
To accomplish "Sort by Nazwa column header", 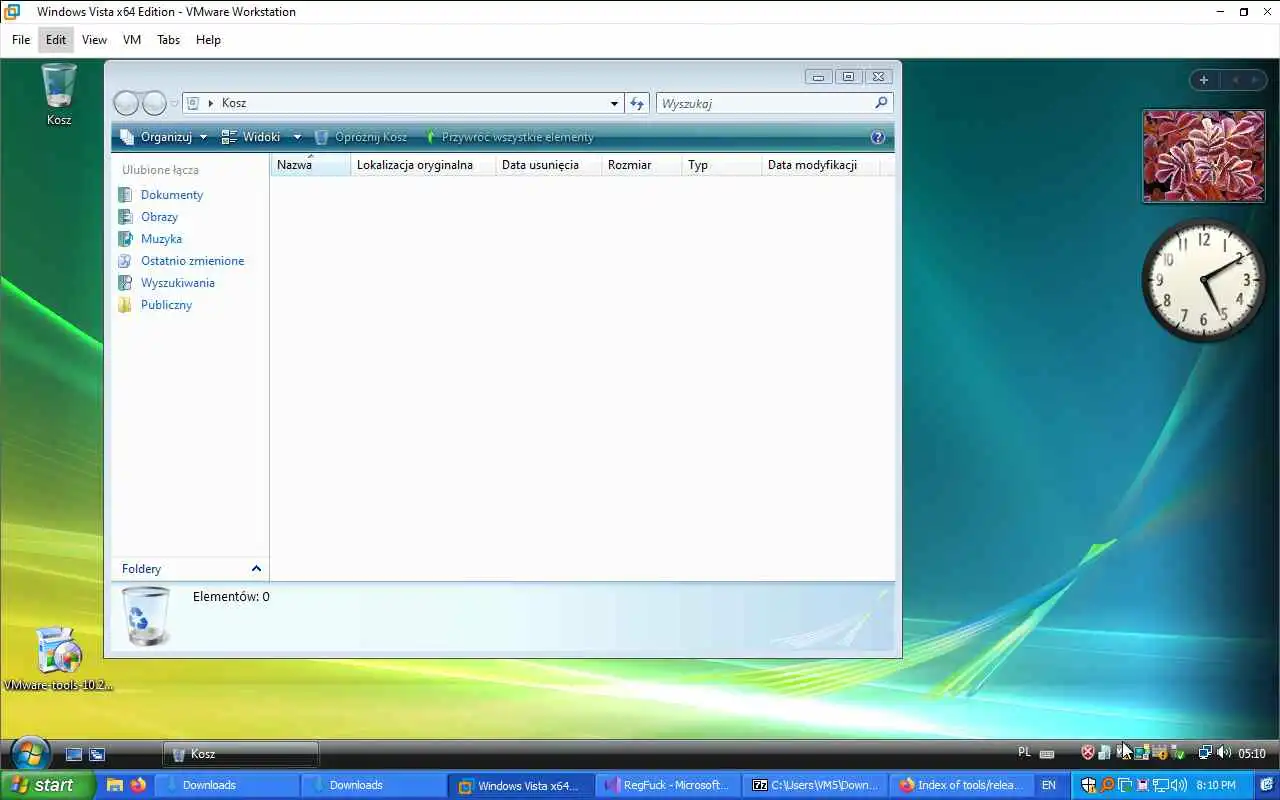I will point(310,165).
